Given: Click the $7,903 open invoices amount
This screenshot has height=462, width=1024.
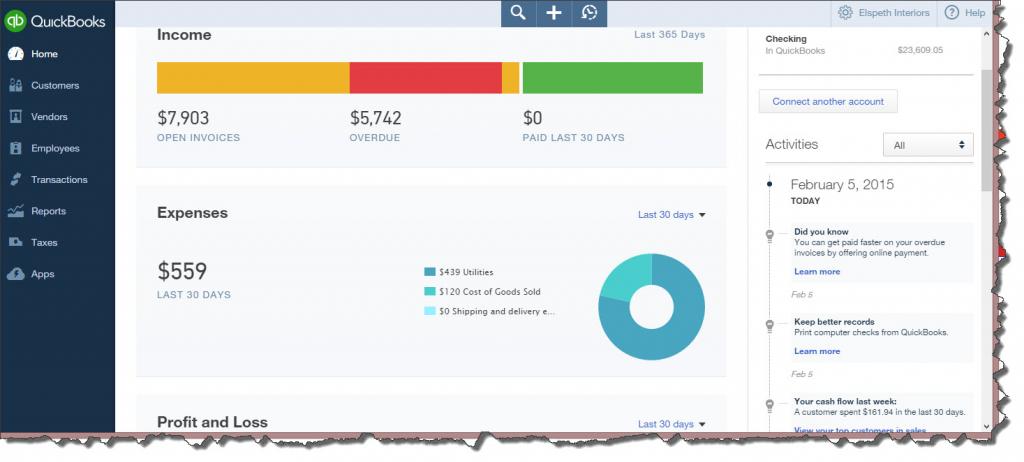Looking at the screenshot, I should [183, 118].
